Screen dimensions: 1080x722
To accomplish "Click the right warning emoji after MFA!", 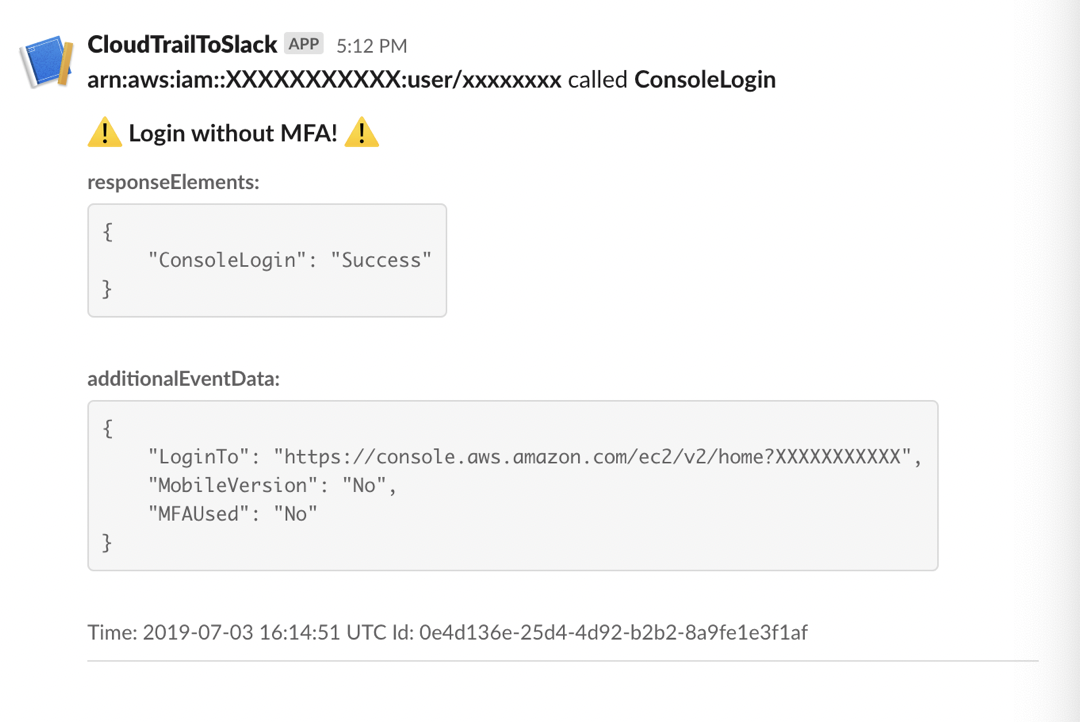I will [x=362, y=133].
